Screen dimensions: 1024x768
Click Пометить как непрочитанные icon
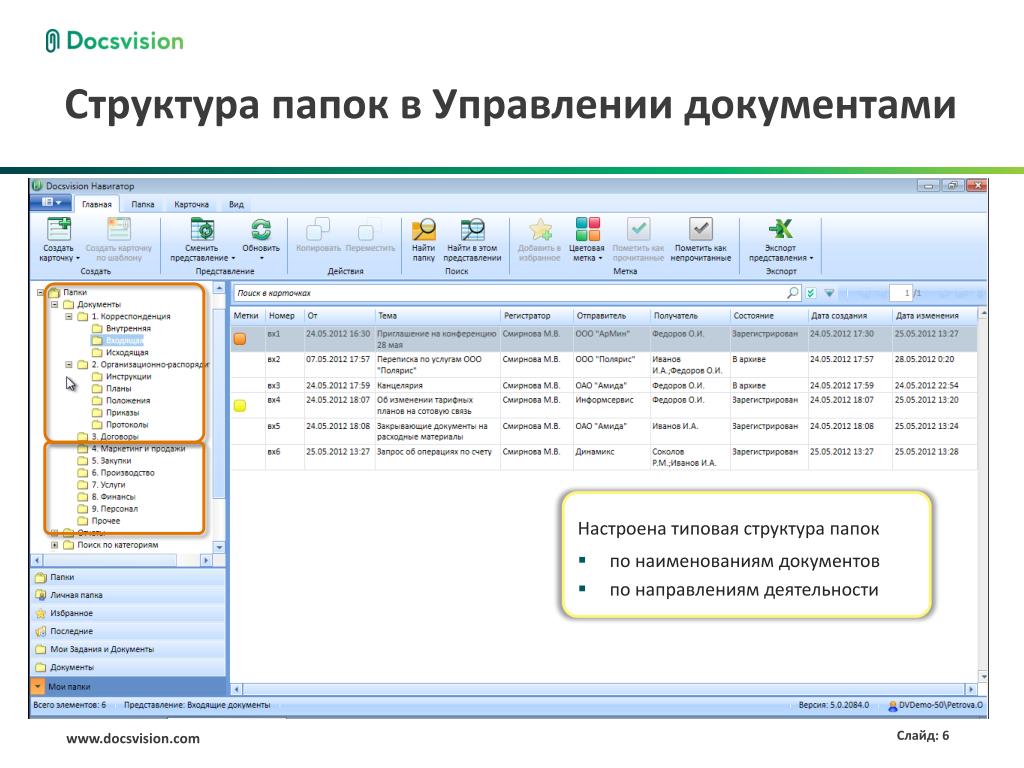[x=701, y=229]
